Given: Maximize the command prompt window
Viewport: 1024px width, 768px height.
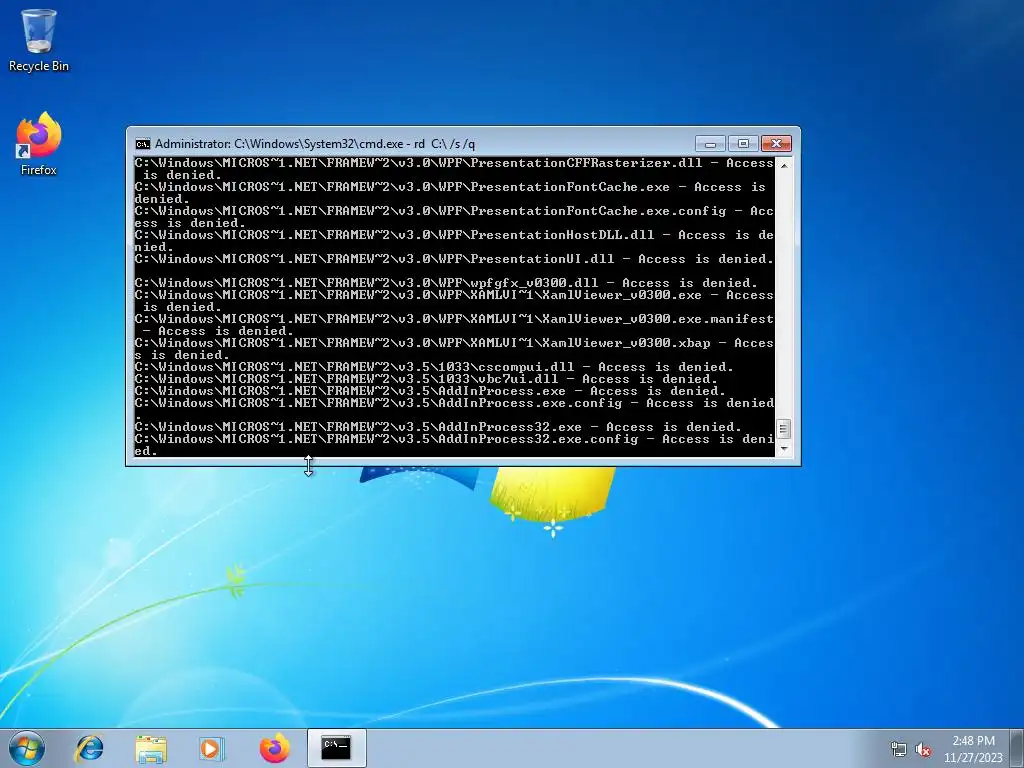Looking at the screenshot, I should (x=743, y=143).
